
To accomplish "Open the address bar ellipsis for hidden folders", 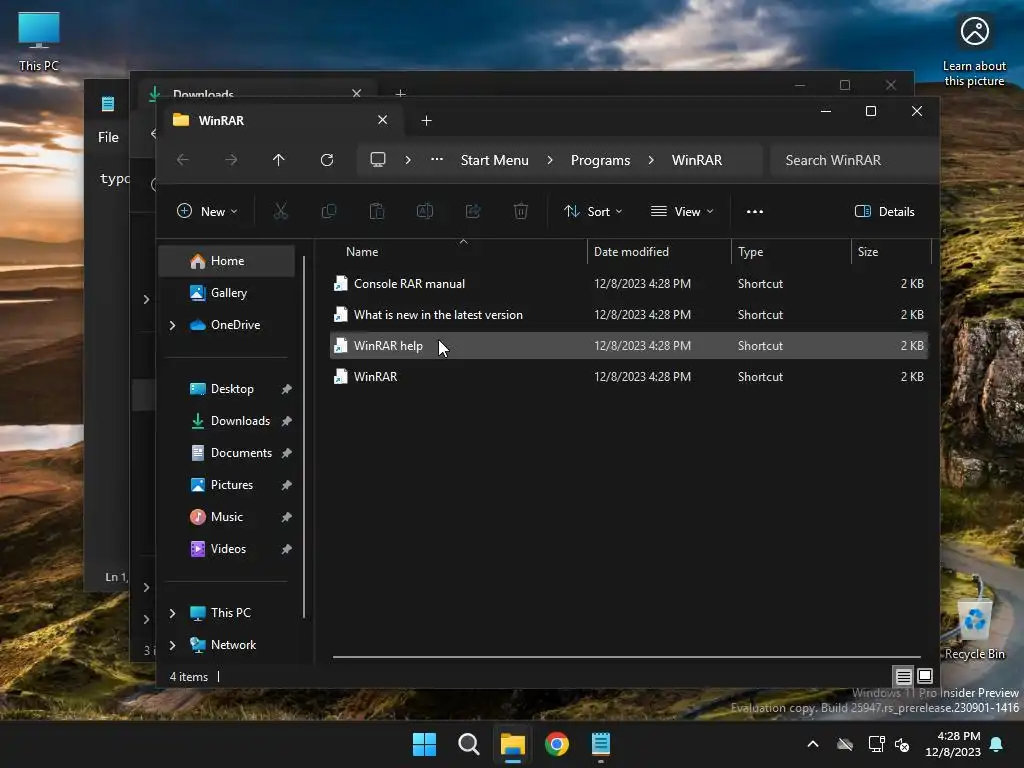I will [x=437, y=160].
